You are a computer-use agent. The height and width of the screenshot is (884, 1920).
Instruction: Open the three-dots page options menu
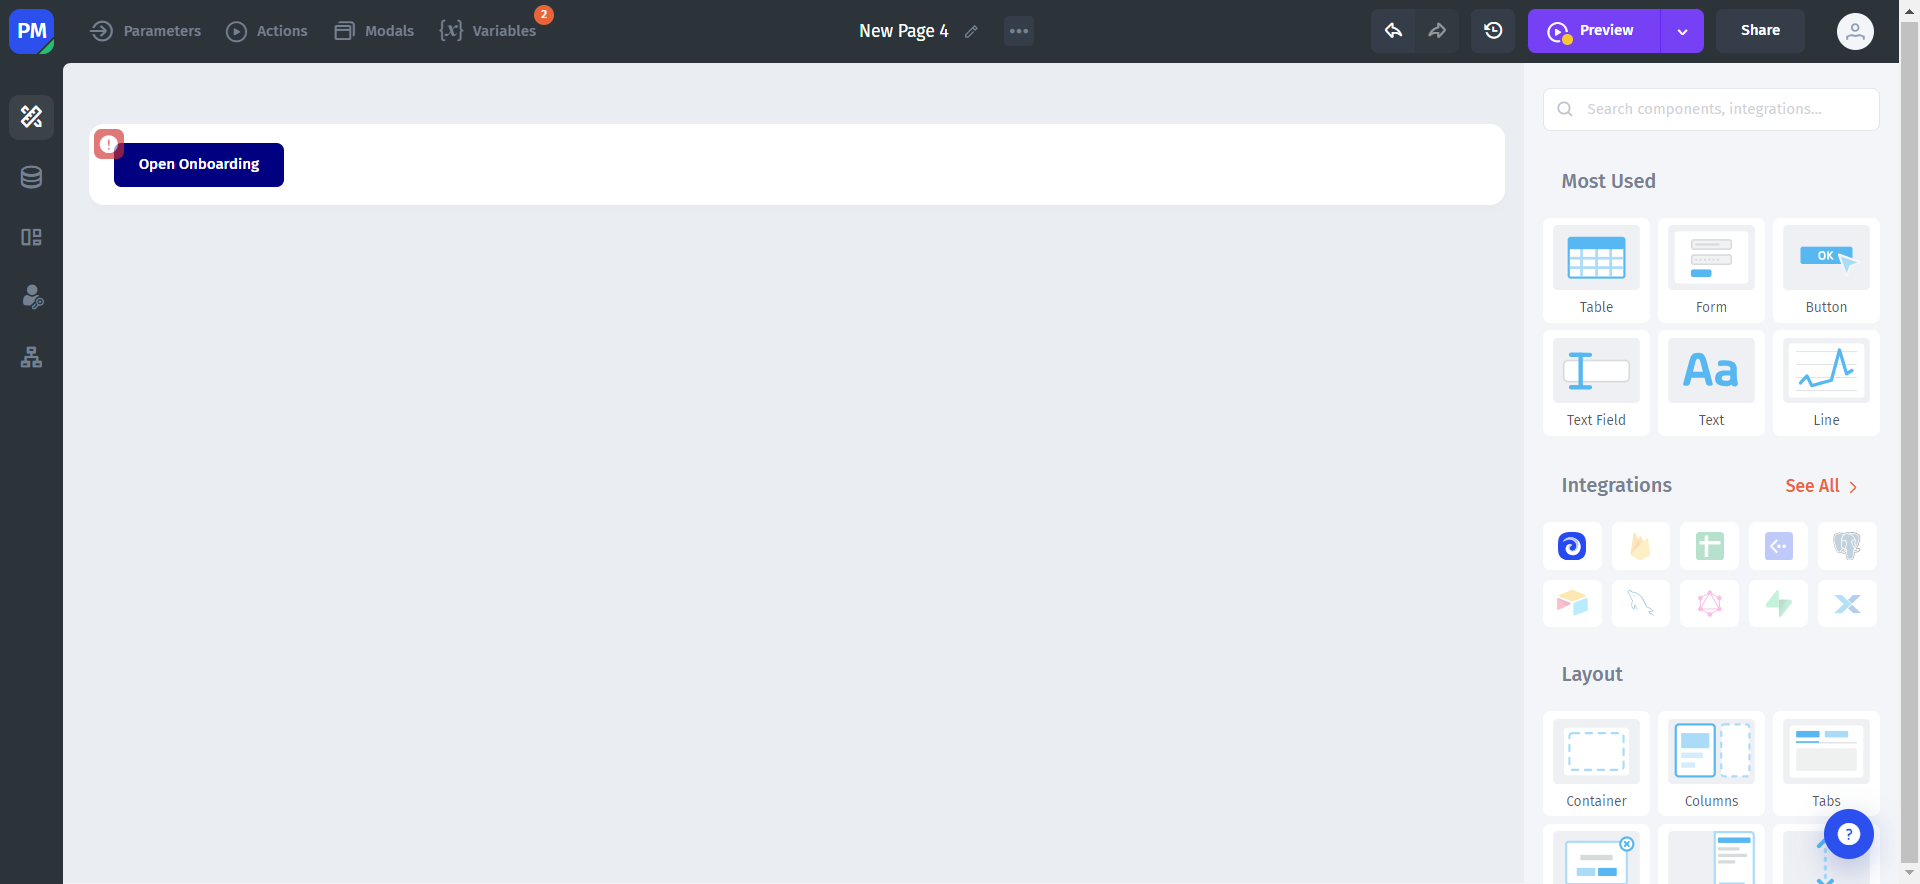pyautogui.click(x=1019, y=31)
